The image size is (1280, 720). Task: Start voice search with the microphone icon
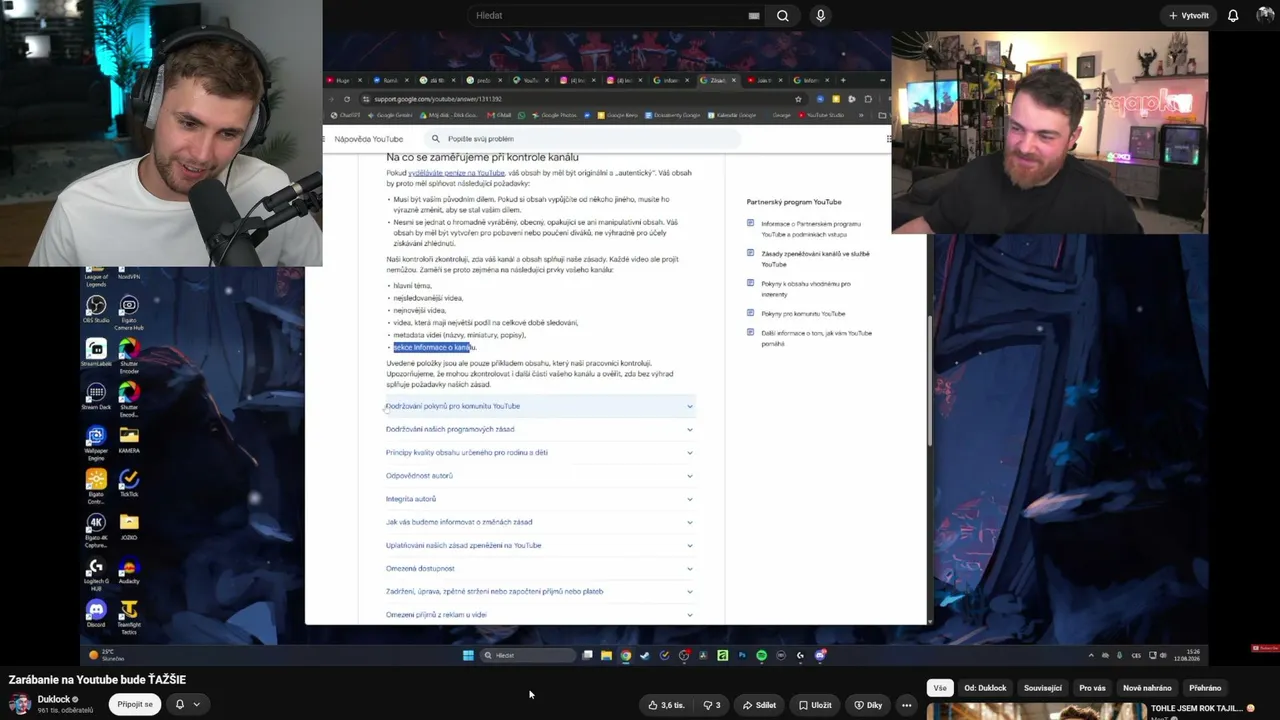820,16
